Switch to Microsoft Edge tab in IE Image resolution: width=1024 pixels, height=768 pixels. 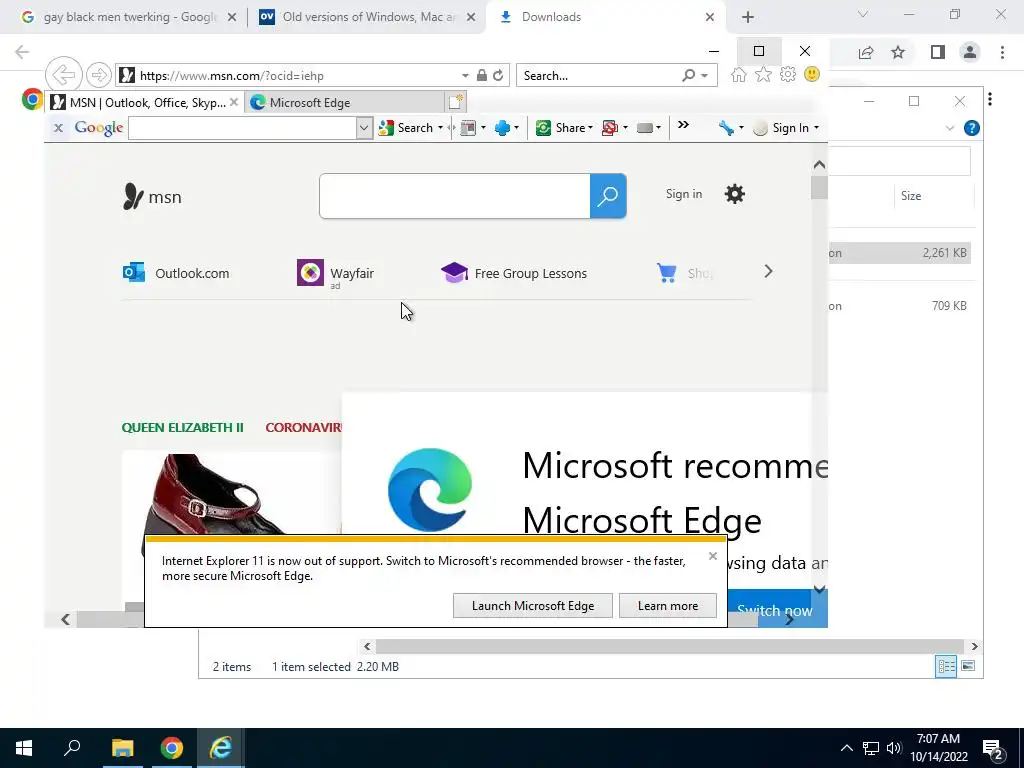[x=344, y=103]
